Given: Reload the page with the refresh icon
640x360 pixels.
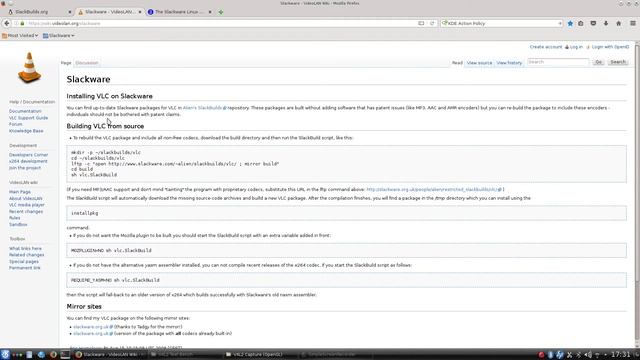Looking at the screenshot, I should click(x=432, y=23).
